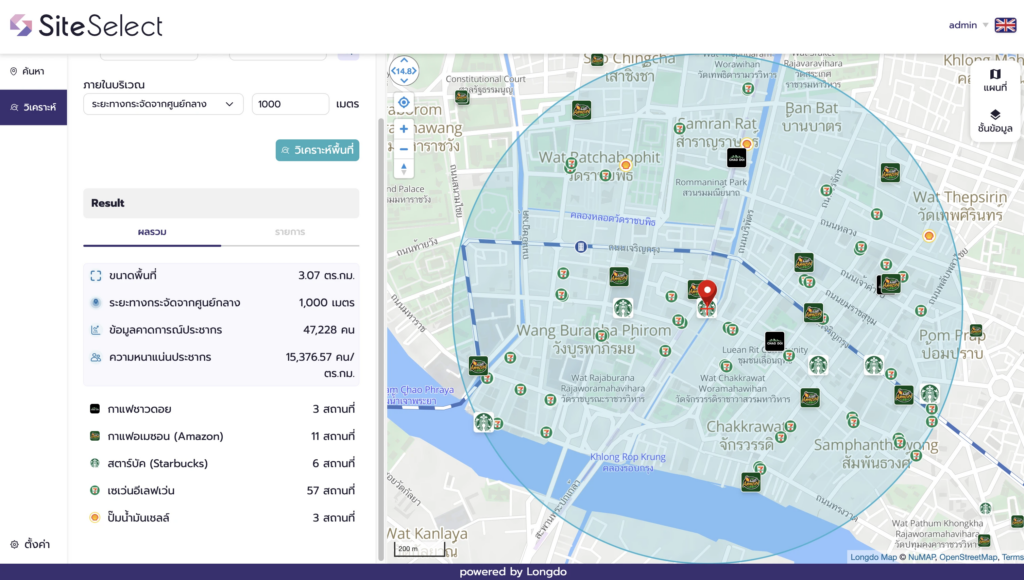Select the 11 สถานที่ count
Screen dimensions: 1024x580
332,436
